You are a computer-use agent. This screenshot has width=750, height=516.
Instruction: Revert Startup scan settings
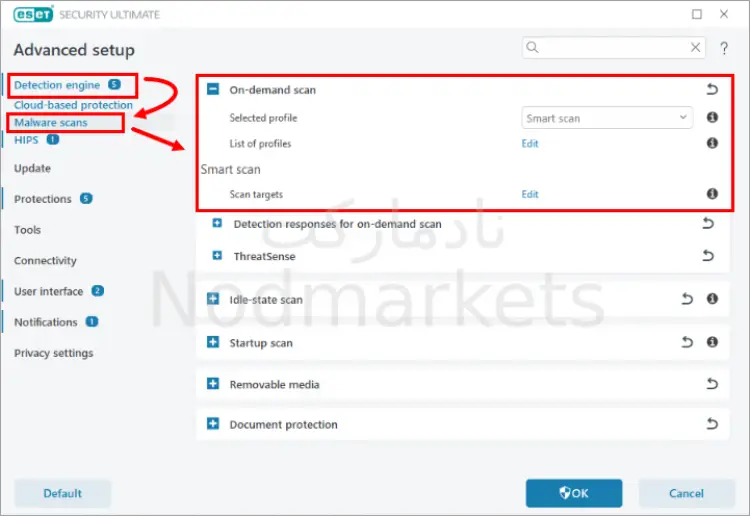point(687,342)
